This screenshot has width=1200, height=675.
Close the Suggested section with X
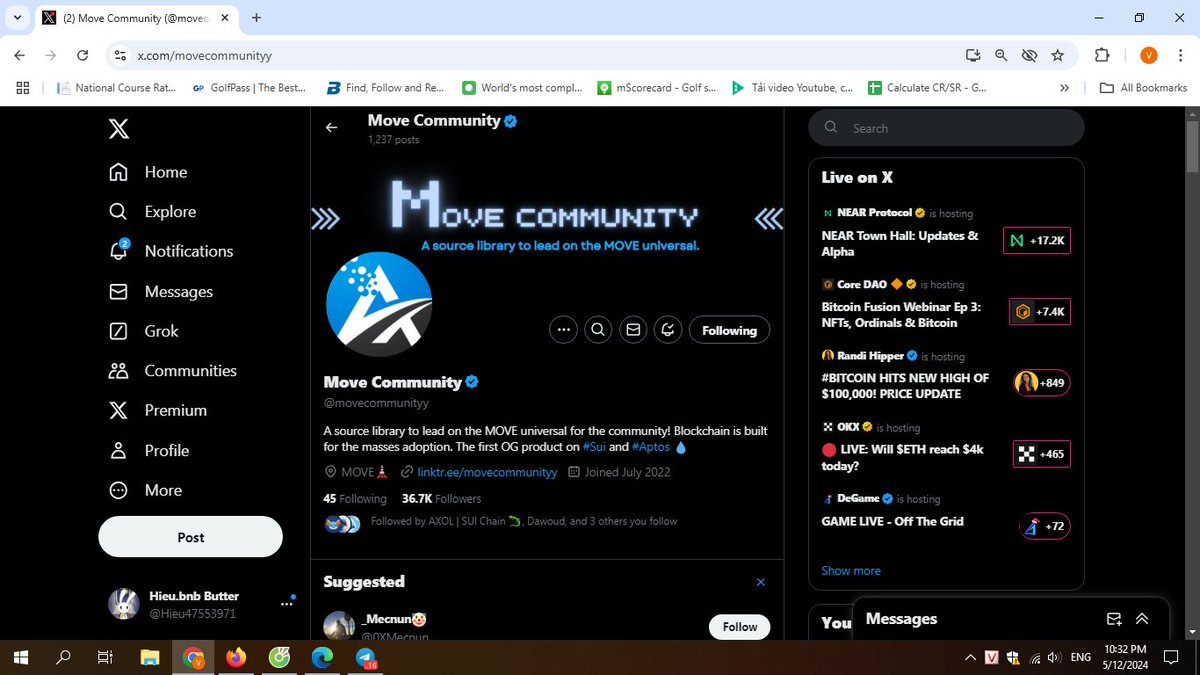[760, 582]
